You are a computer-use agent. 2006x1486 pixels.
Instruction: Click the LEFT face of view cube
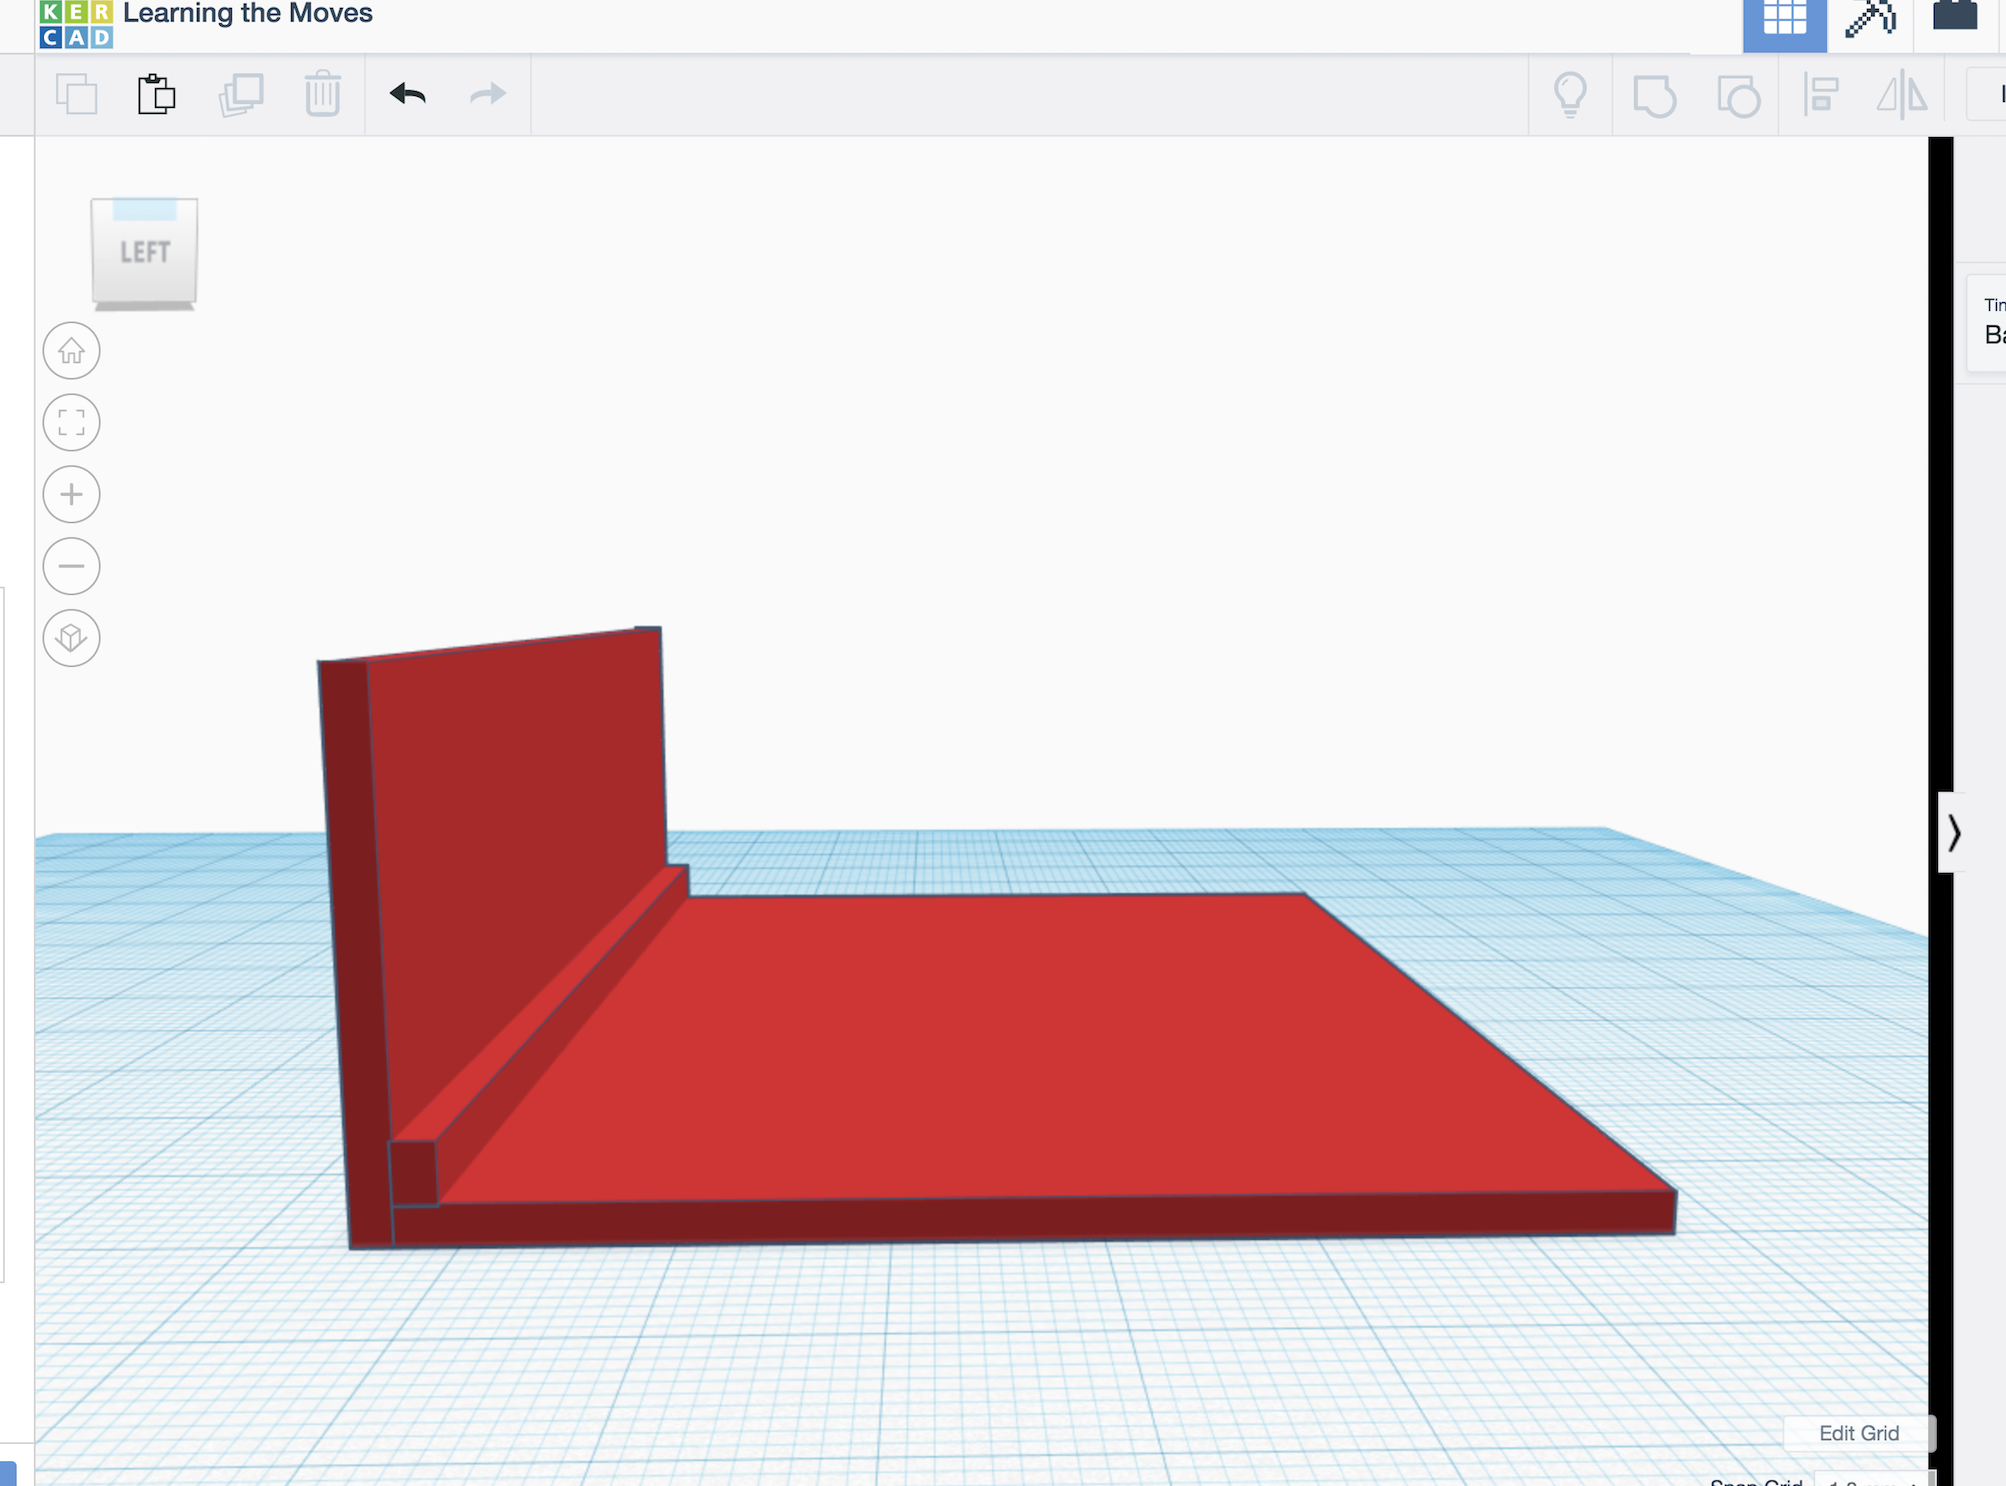(145, 252)
